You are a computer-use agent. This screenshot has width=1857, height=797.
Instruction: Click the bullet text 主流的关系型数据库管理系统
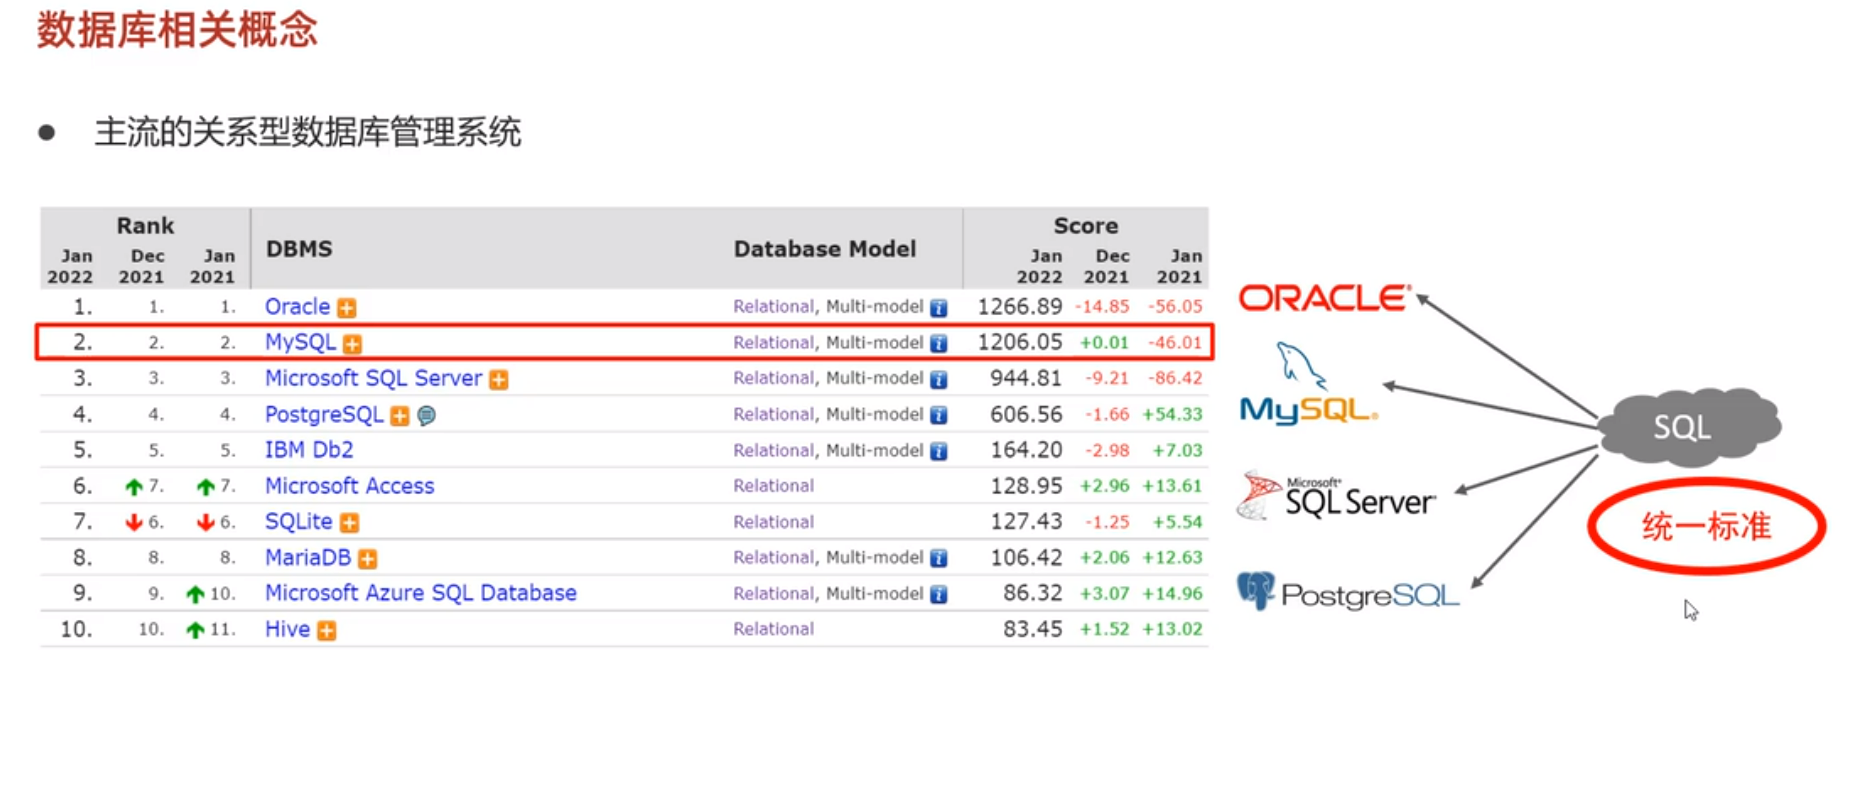307,132
